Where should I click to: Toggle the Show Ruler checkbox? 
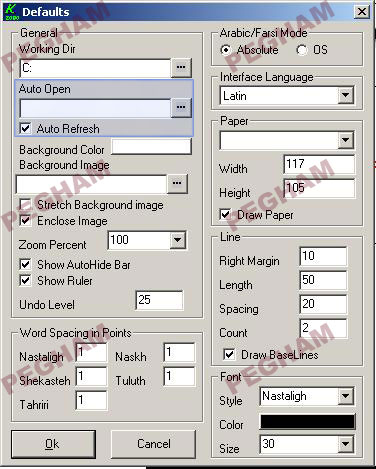25,281
